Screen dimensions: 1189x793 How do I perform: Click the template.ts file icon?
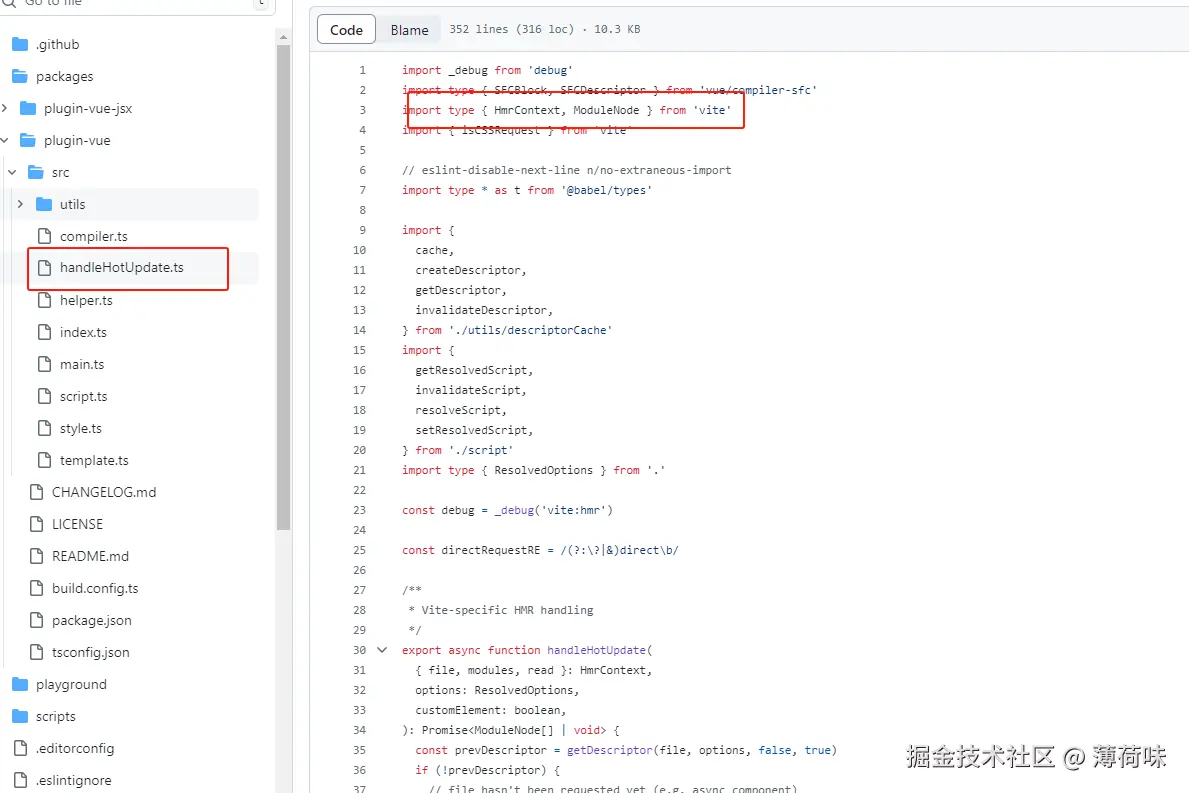[x=45, y=460]
